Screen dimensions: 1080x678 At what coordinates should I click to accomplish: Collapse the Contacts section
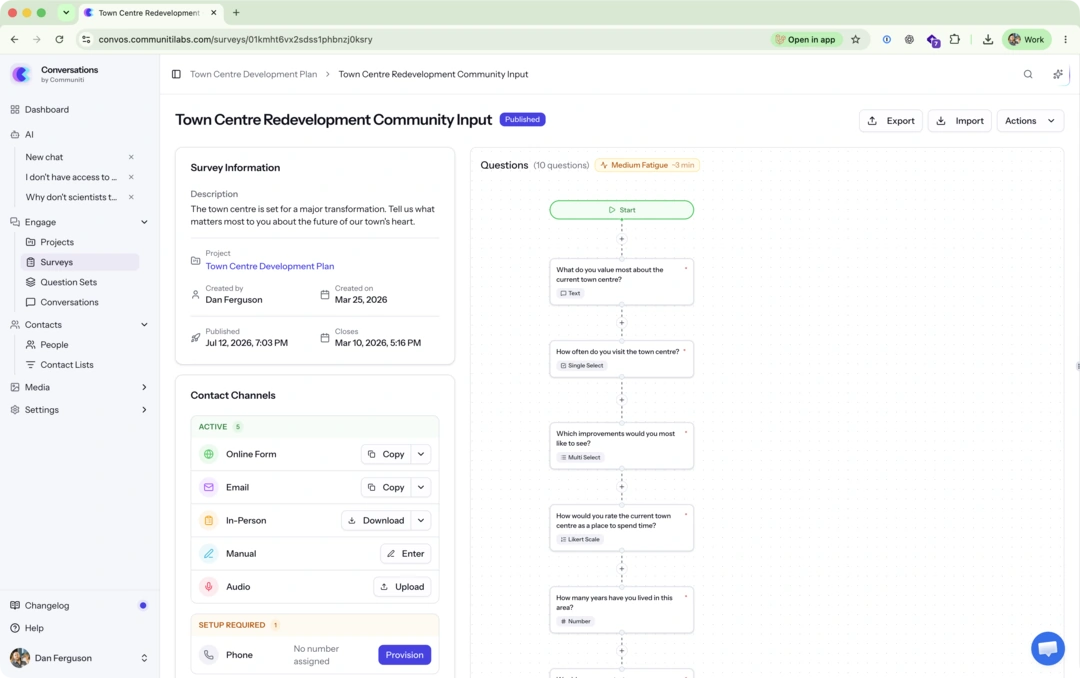144,325
